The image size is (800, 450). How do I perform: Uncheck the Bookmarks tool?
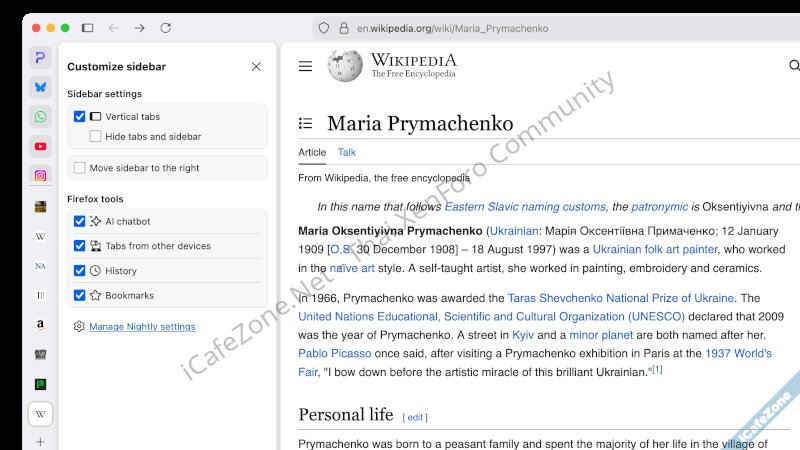pos(80,295)
